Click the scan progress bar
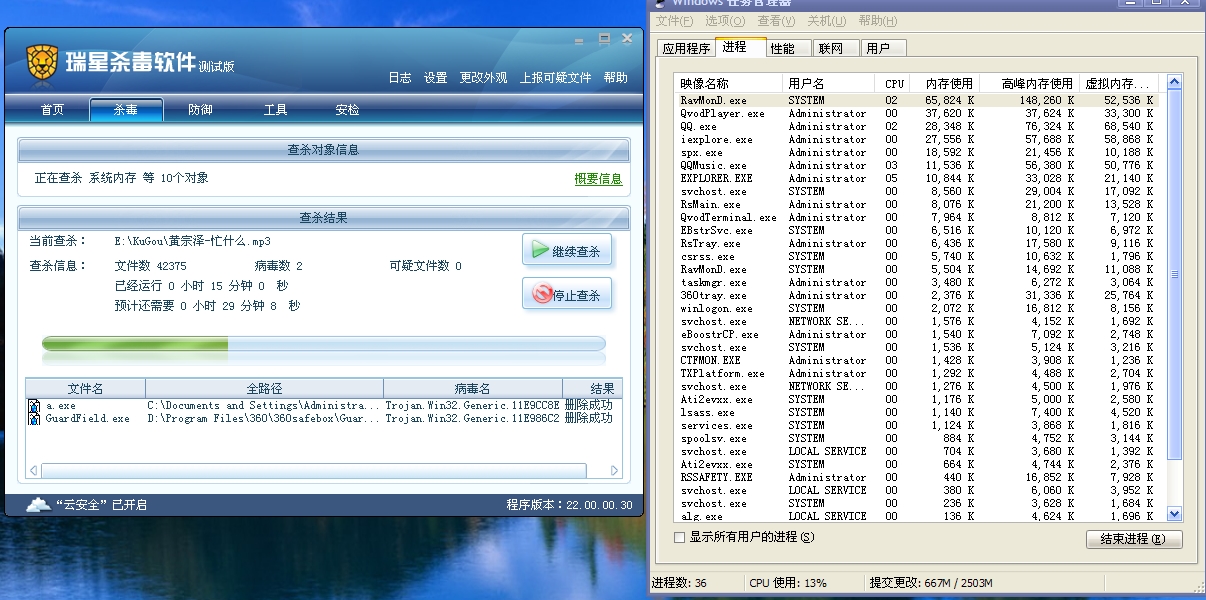The height and width of the screenshot is (600, 1206). point(324,344)
